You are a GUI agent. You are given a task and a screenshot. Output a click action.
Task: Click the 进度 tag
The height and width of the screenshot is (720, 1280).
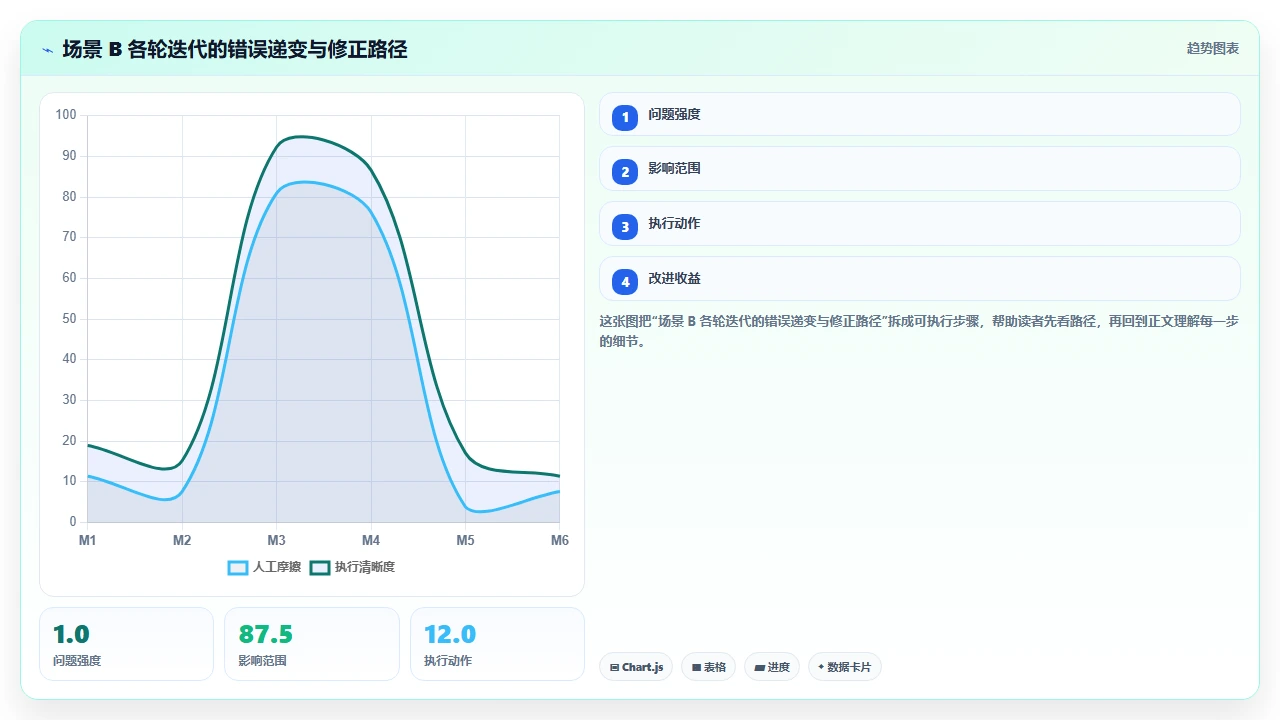pyautogui.click(x=772, y=667)
